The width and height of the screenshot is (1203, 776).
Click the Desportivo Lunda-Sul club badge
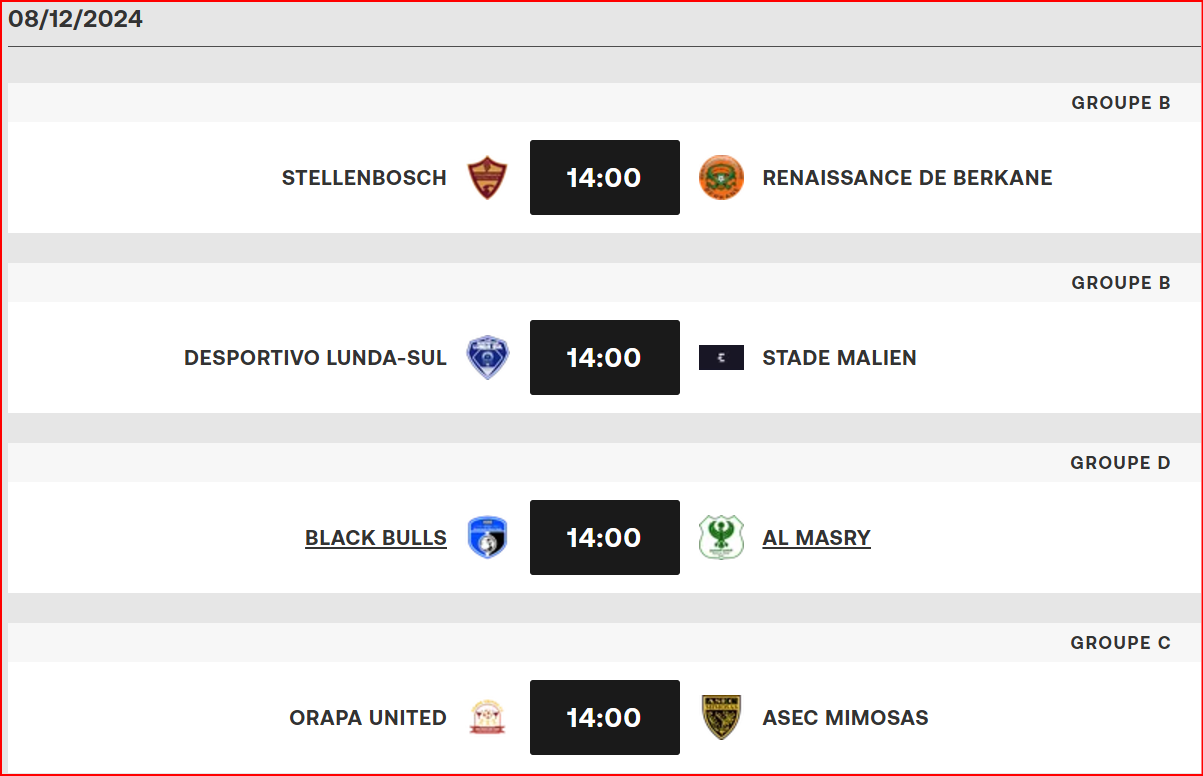(487, 357)
